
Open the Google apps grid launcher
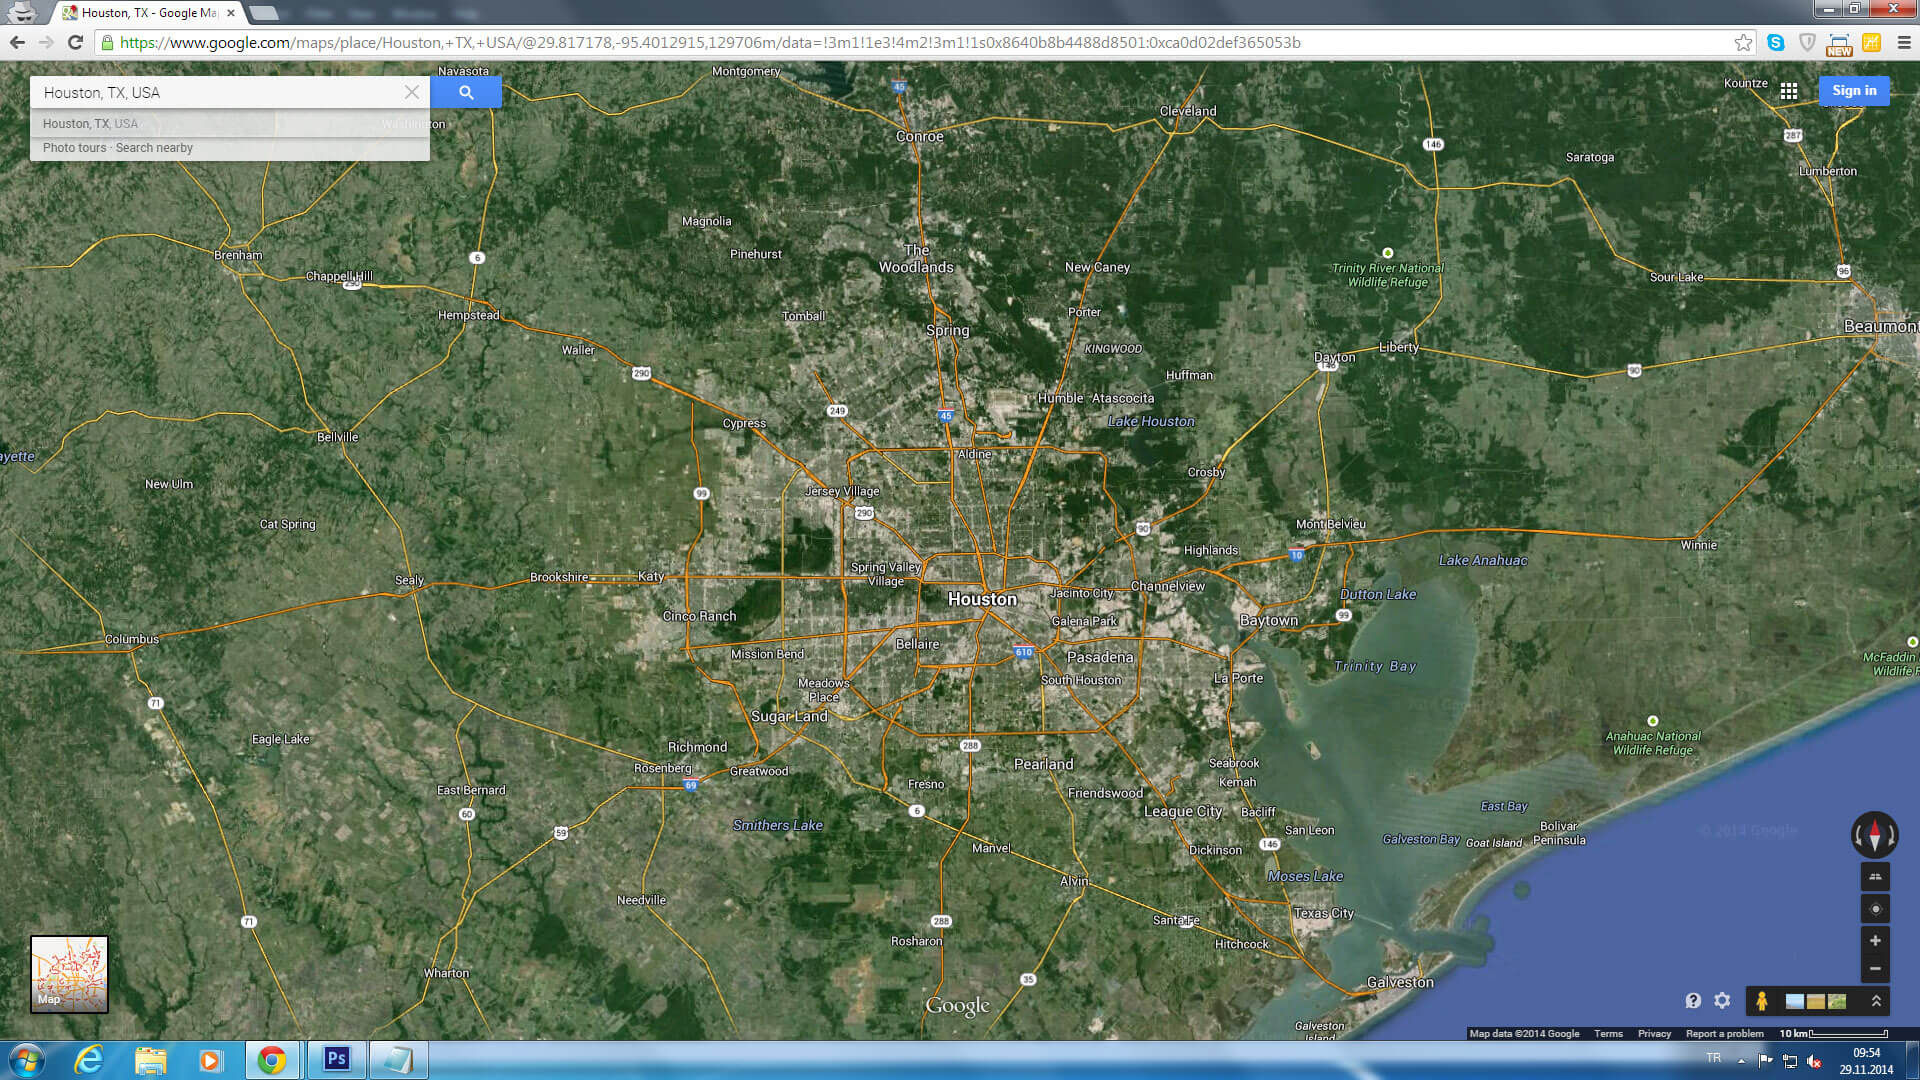tap(1789, 91)
